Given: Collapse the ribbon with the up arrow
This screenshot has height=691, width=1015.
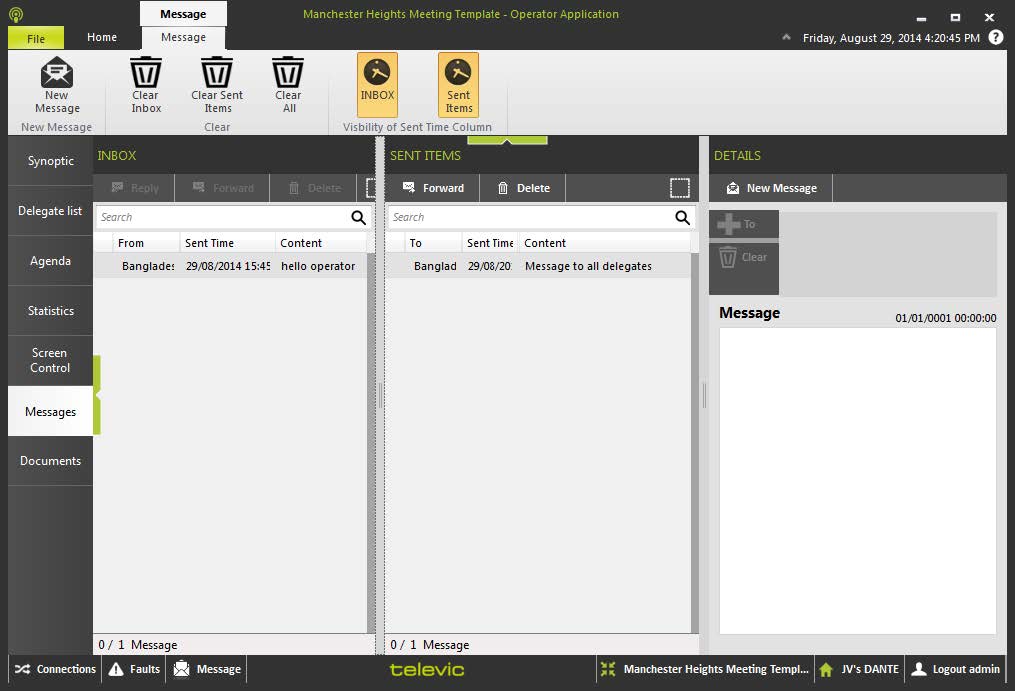Looking at the screenshot, I should tap(786, 38).
